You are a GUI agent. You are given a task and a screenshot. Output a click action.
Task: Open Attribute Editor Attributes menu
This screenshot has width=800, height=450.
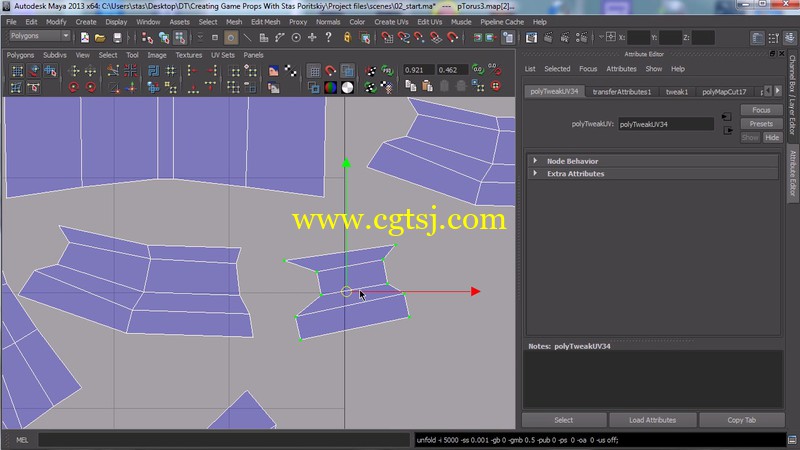(621, 69)
